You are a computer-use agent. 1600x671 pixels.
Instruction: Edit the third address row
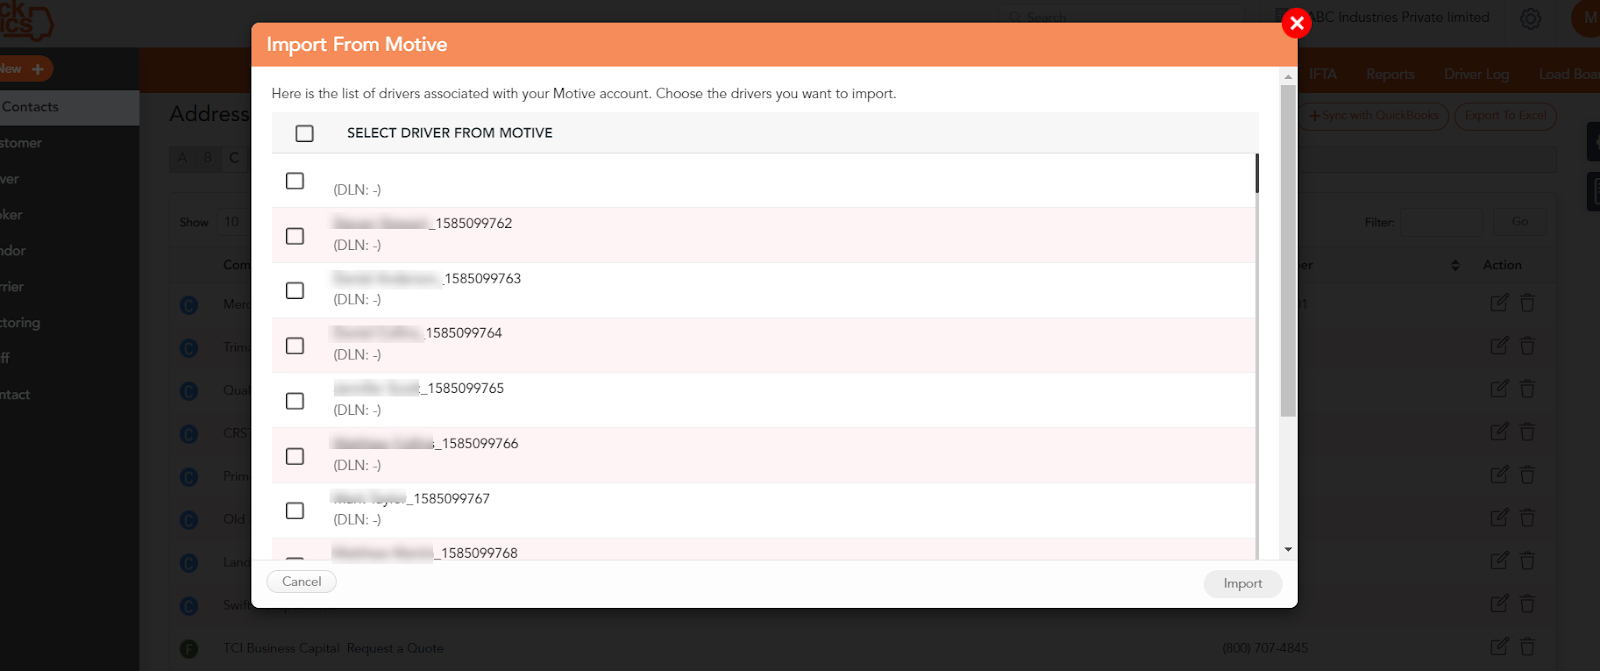[x=1499, y=389]
